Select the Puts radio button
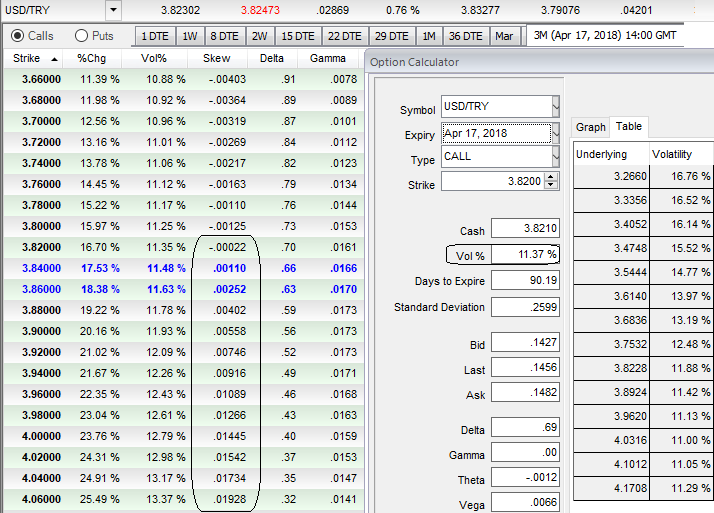The width and height of the screenshot is (714, 513). pos(82,36)
